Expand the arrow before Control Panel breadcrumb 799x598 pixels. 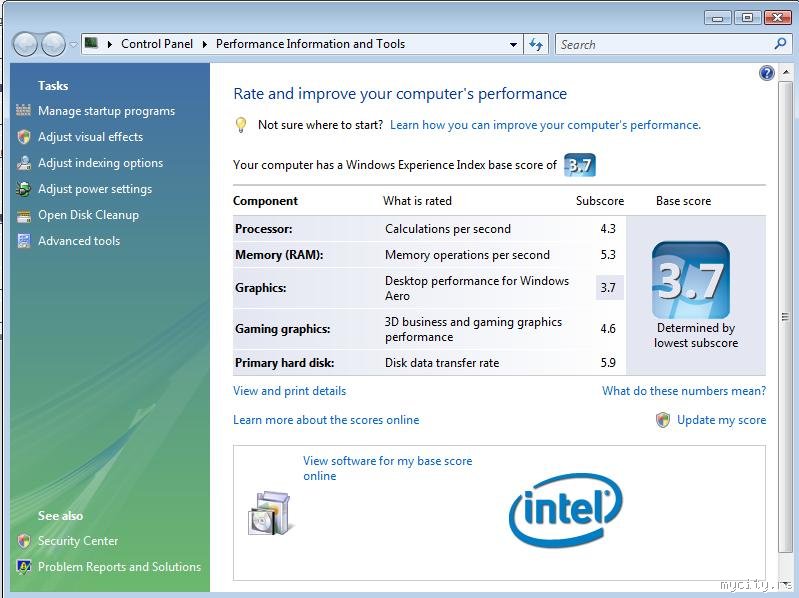click(x=110, y=44)
